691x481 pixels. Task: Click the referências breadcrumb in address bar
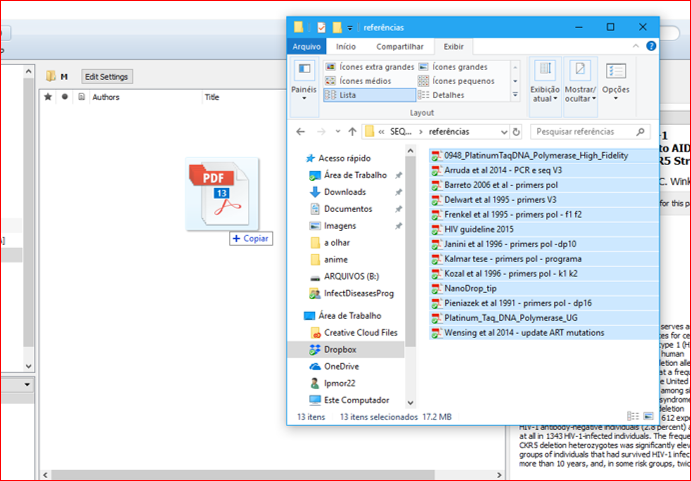[x=449, y=132]
